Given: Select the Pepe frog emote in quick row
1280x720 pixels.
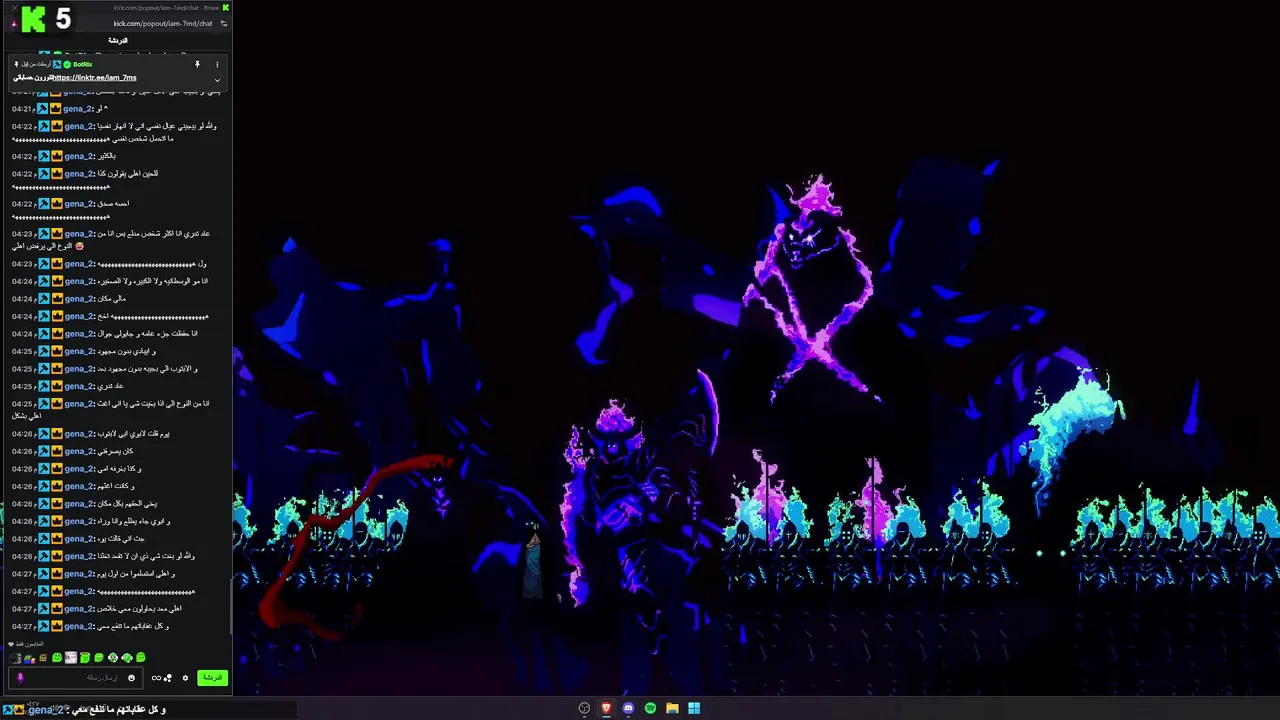Looking at the screenshot, I should [29, 658].
